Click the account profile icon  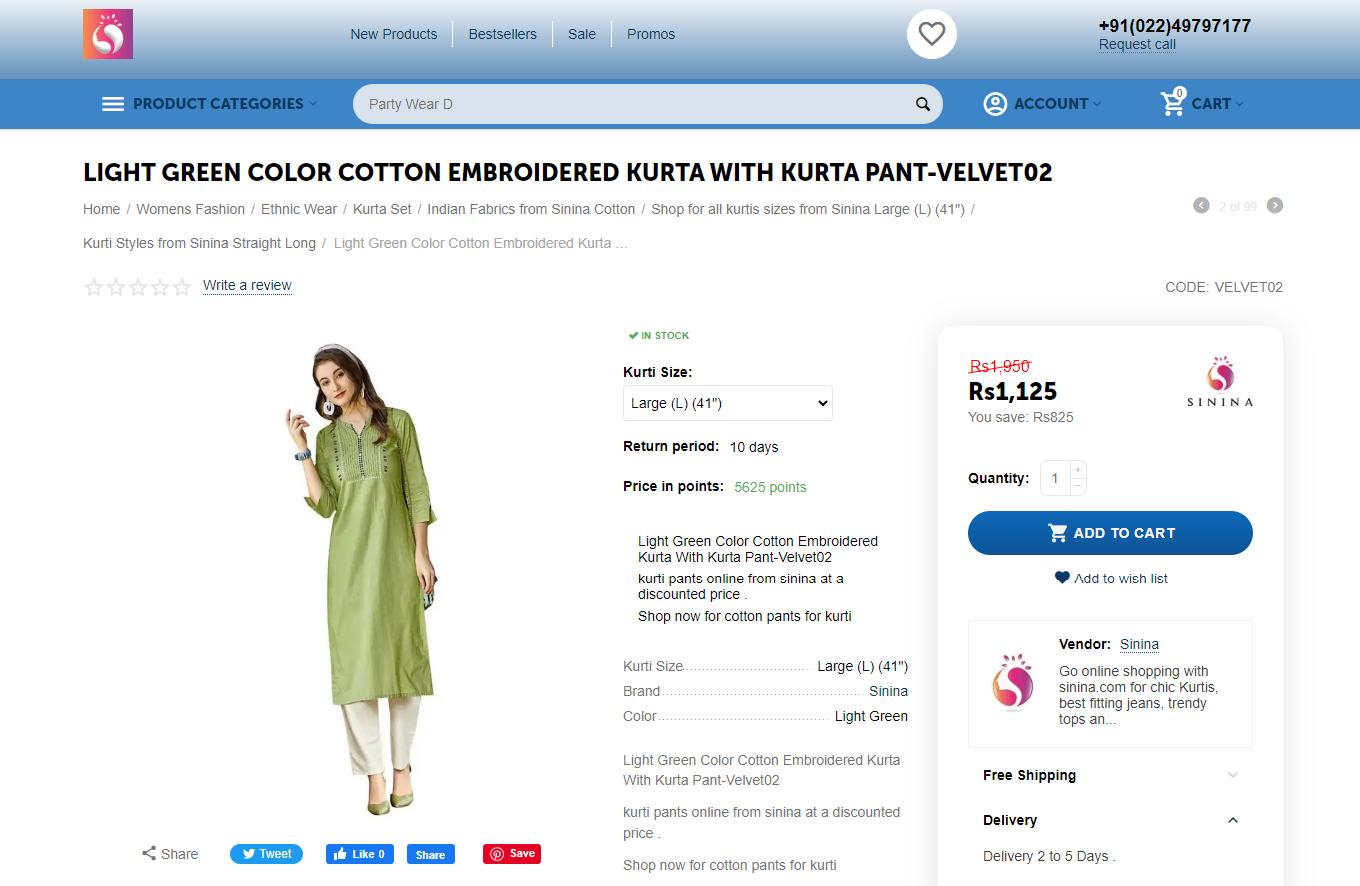tap(995, 104)
